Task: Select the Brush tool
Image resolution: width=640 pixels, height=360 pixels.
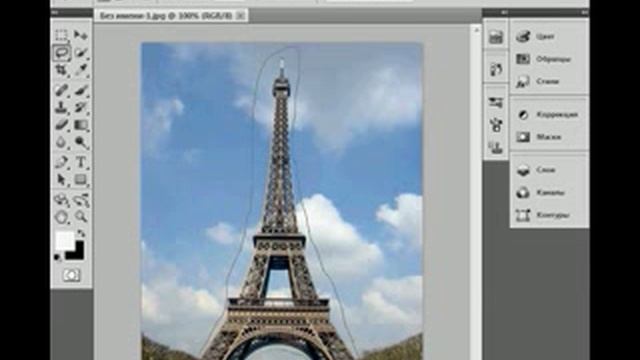Action: click(81, 90)
